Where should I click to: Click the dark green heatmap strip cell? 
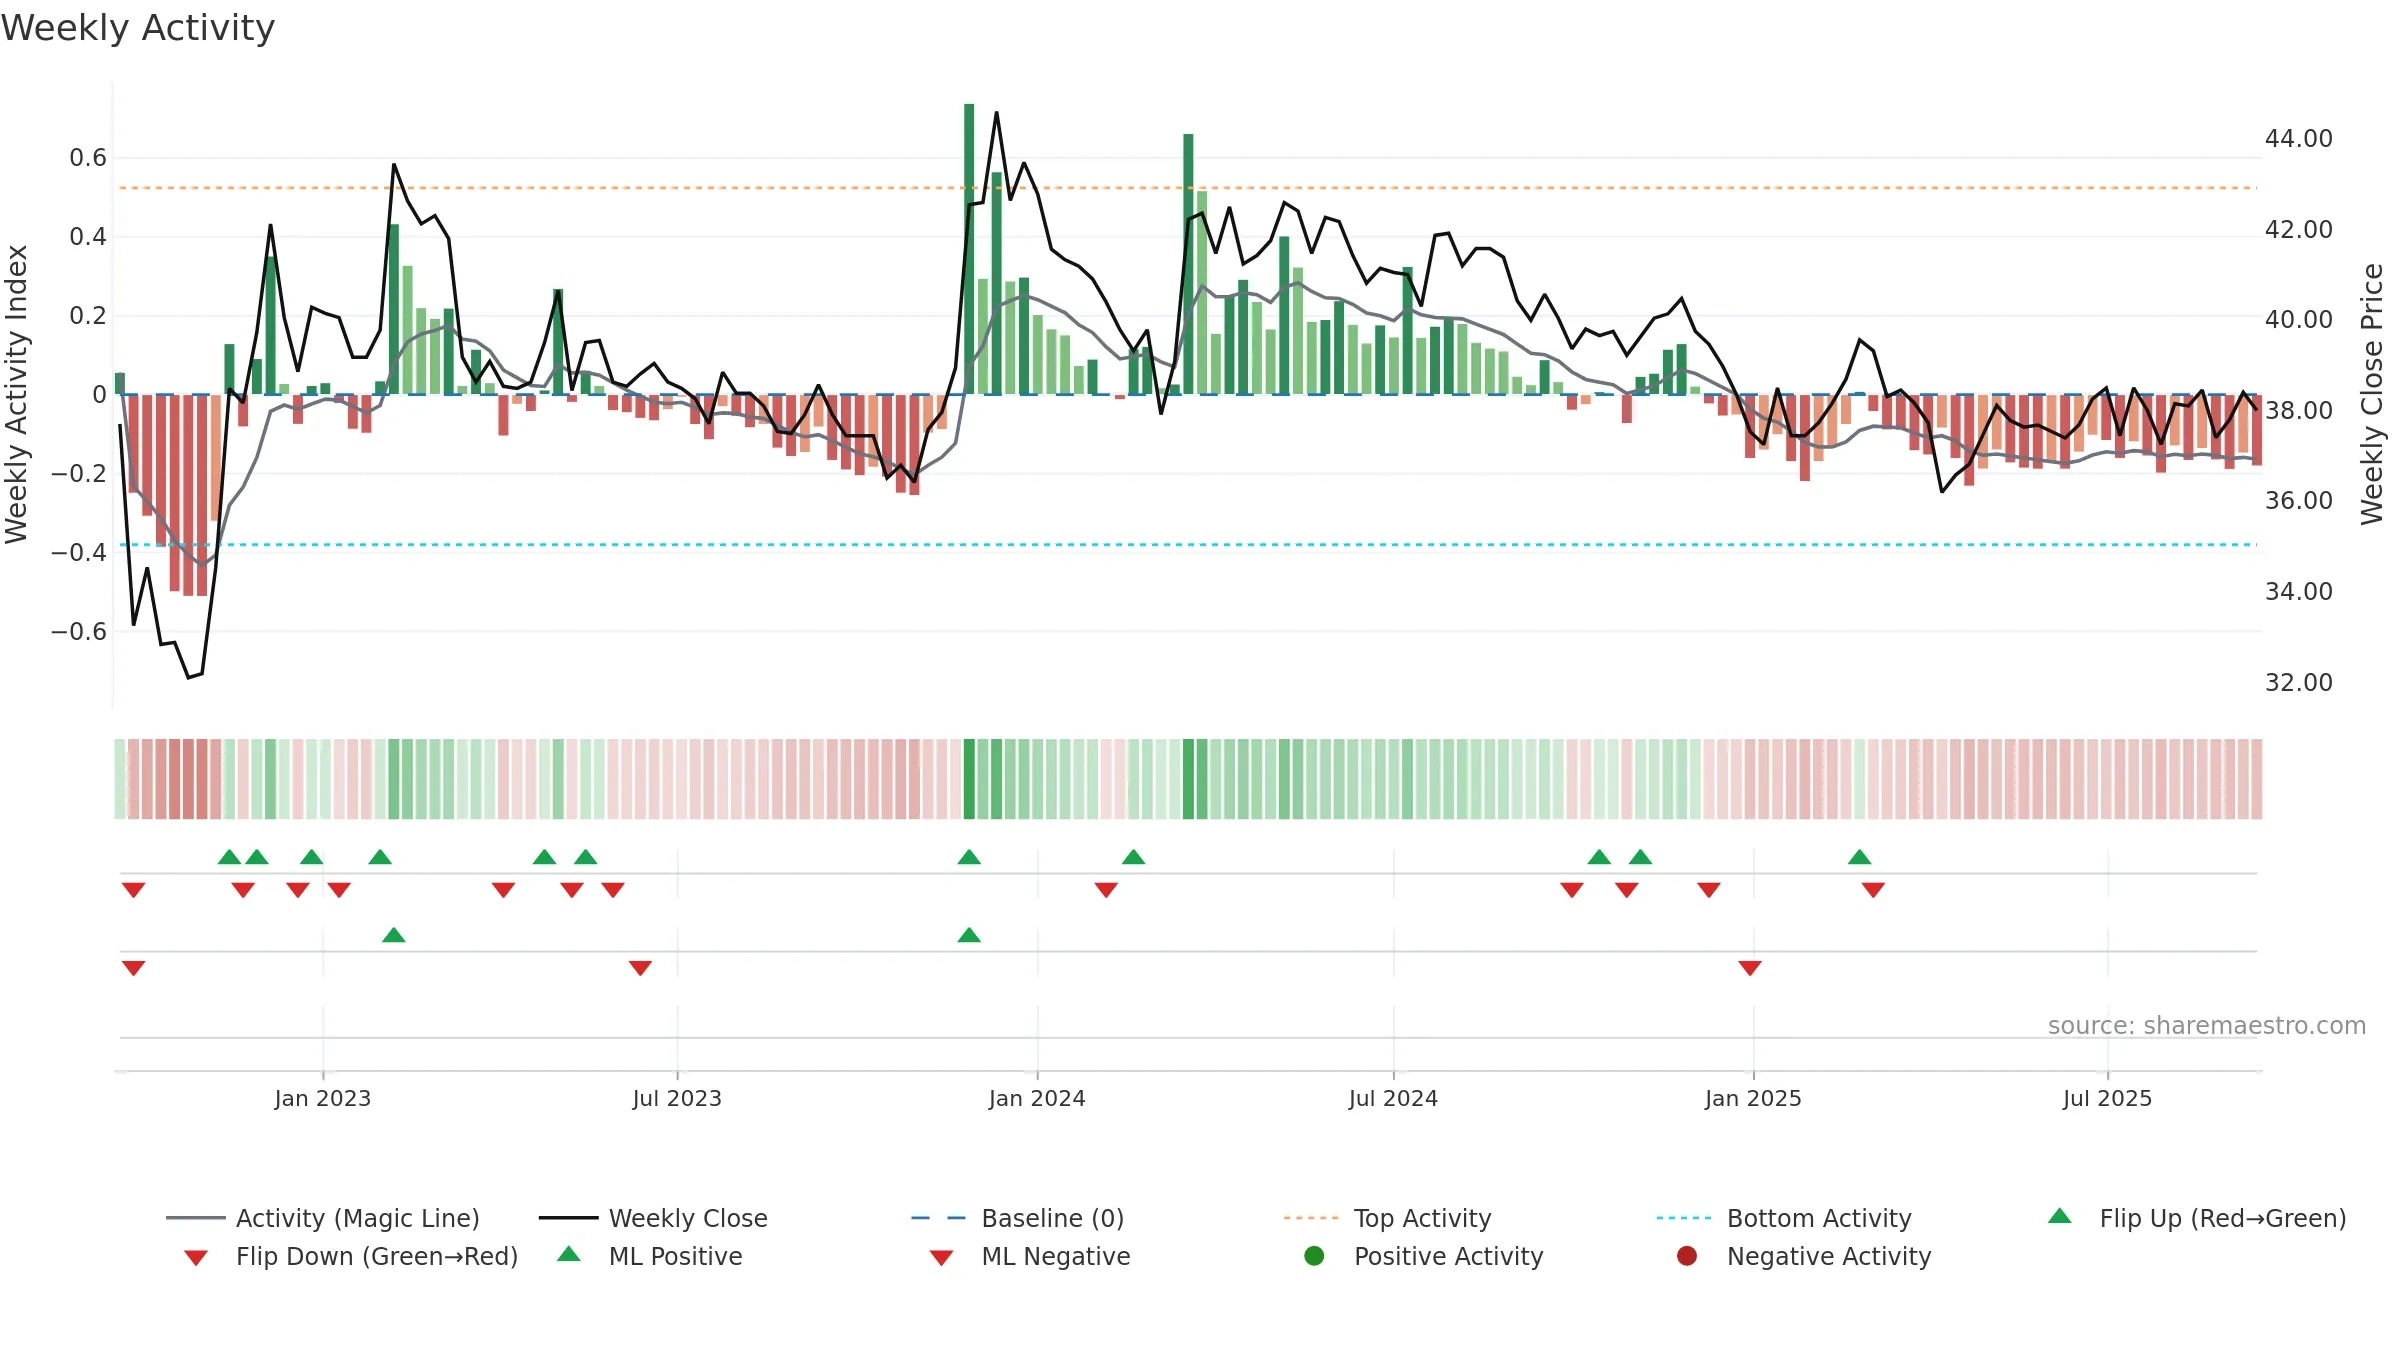pyautogui.click(x=969, y=779)
